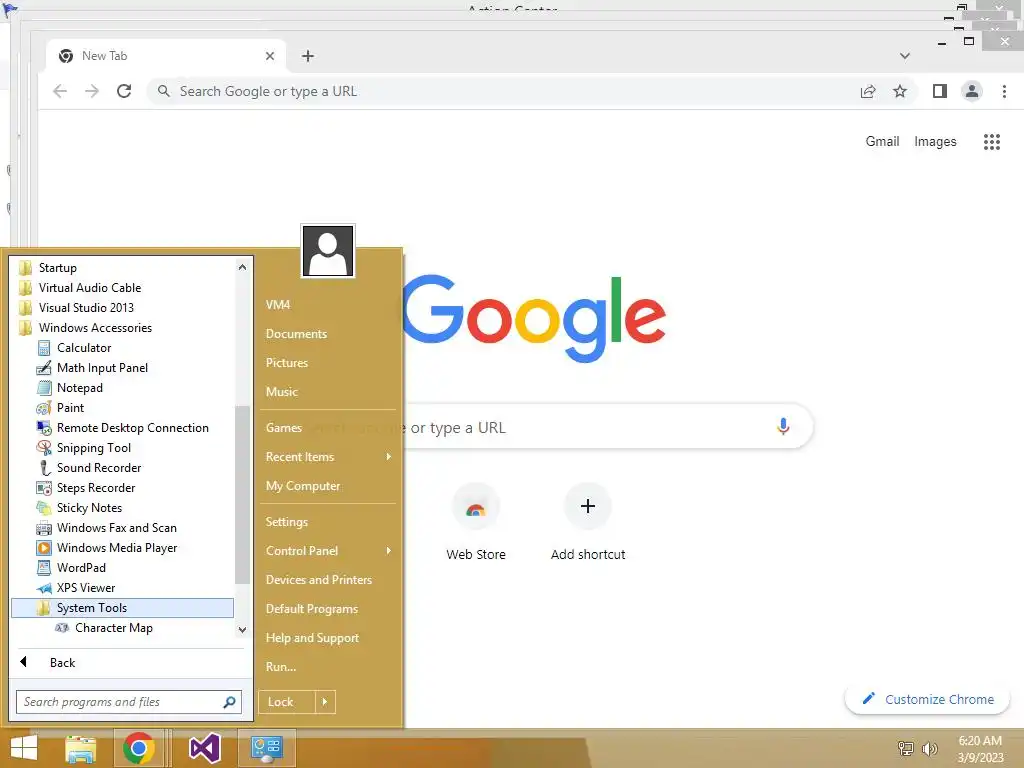This screenshot has width=1024, height=768.
Task: Open Chrome profile avatar menu
Action: tap(972, 91)
